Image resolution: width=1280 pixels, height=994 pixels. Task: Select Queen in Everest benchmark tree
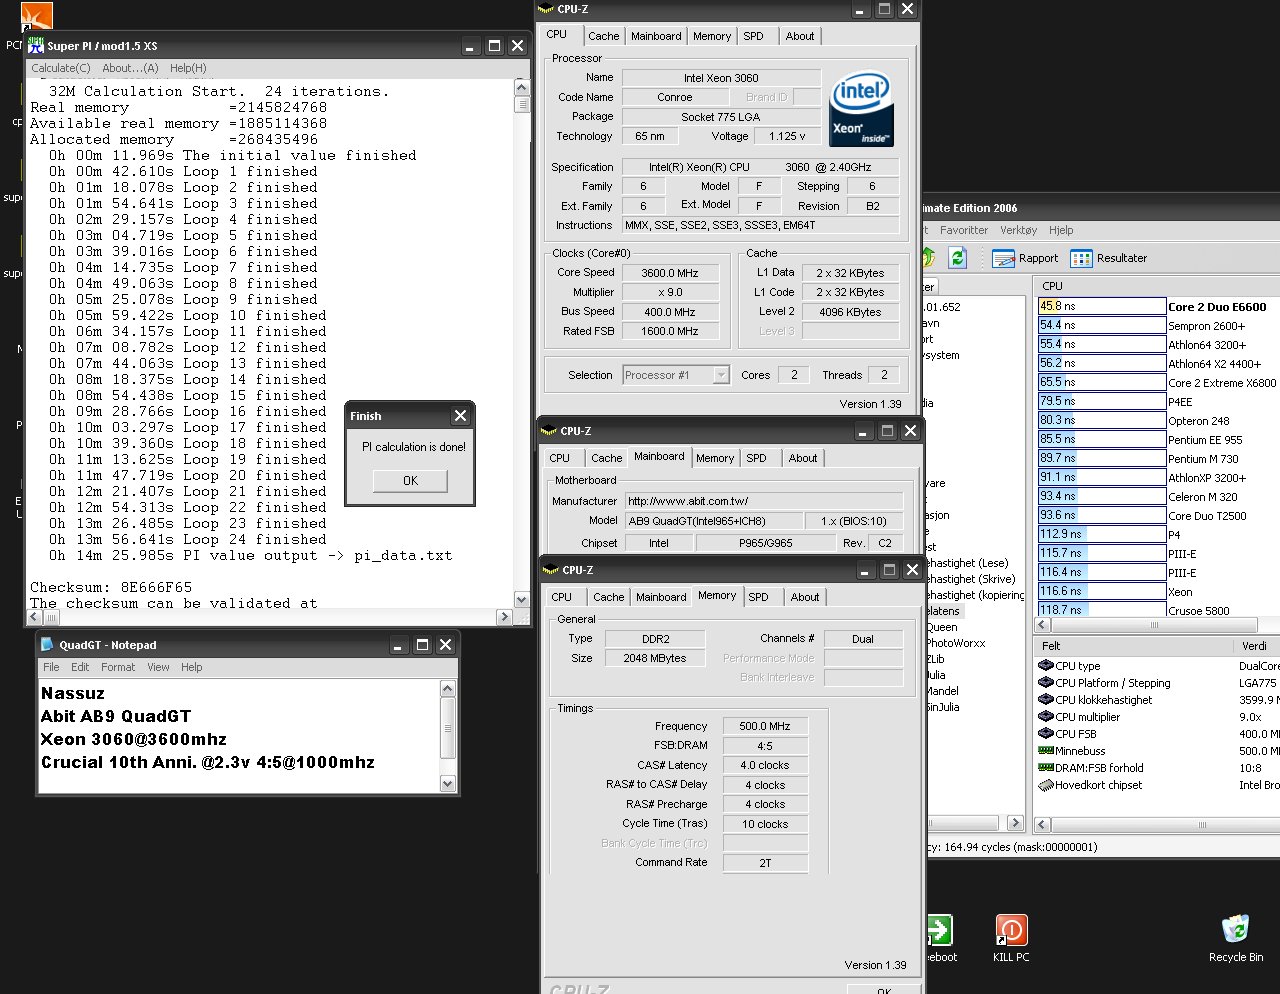pyautogui.click(x=942, y=627)
